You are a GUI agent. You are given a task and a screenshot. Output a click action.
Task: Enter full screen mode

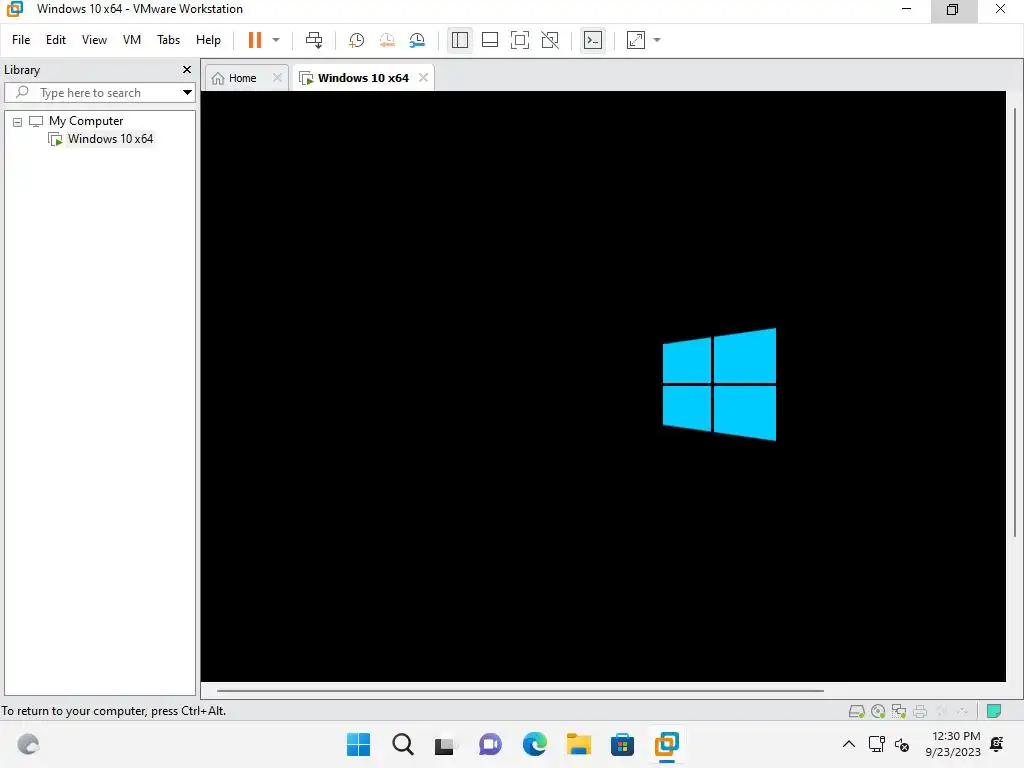pos(520,40)
